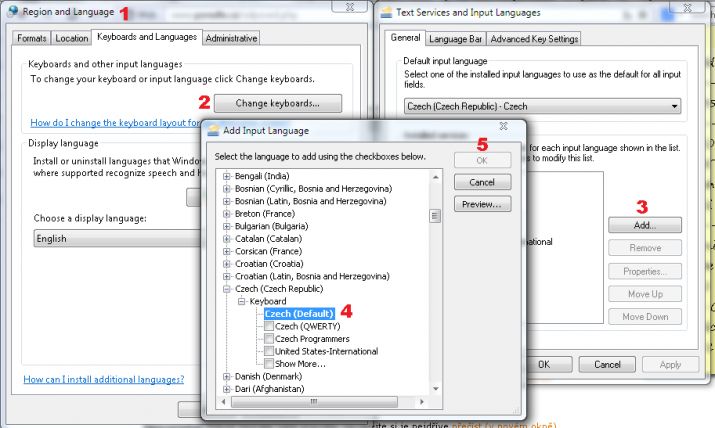Close the Region and Language window
Viewport: 715px width, 428px height.
[350, 7]
